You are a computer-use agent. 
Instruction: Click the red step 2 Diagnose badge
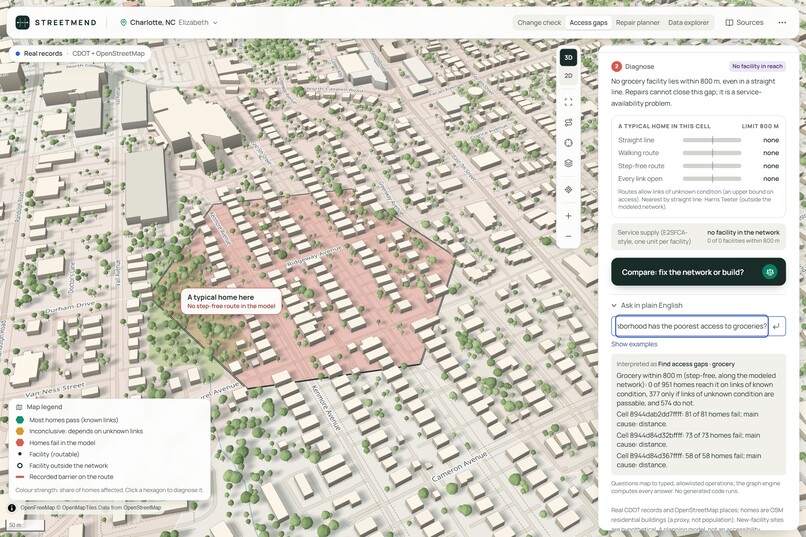pos(616,66)
